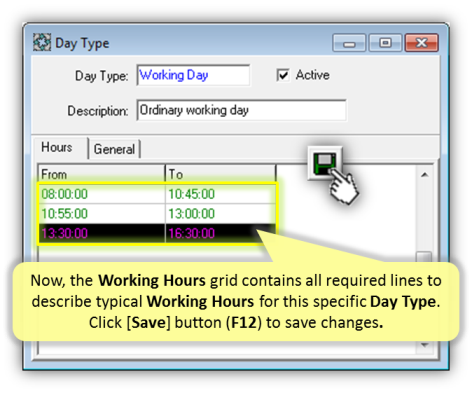Click the green floppy disk Save icon
Viewport: 472px width, 393px height.
coord(325,163)
